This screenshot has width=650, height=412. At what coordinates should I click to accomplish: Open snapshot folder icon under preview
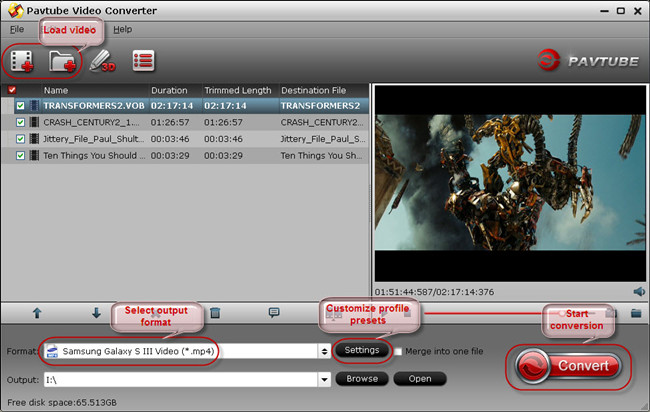click(x=636, y=313)
